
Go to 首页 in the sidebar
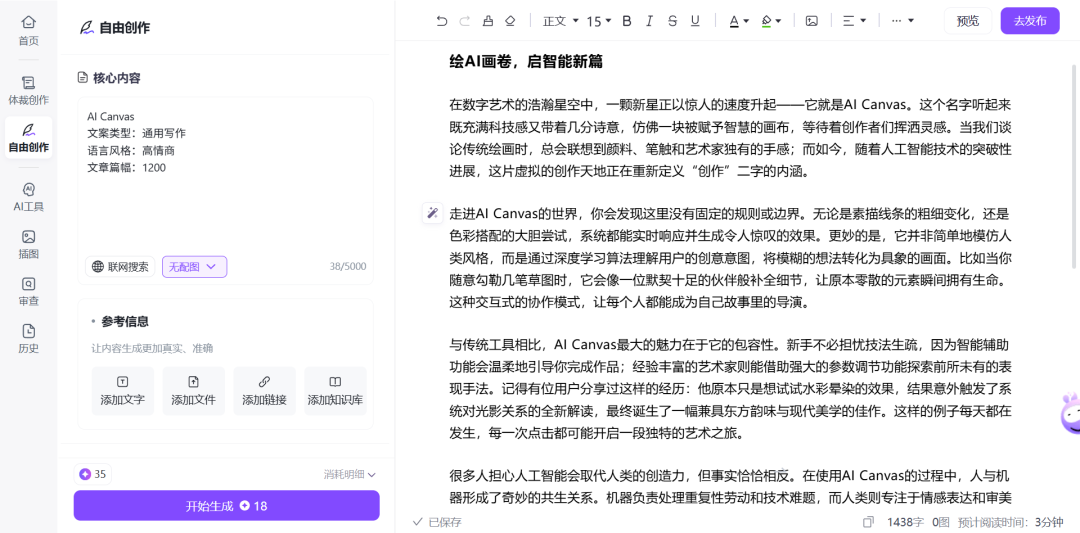click(28, 30)
